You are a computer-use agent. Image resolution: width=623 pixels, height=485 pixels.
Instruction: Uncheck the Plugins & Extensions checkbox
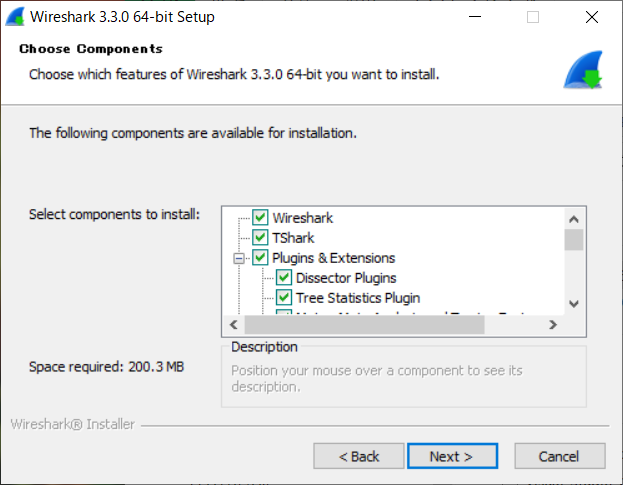tap(260, 258)
